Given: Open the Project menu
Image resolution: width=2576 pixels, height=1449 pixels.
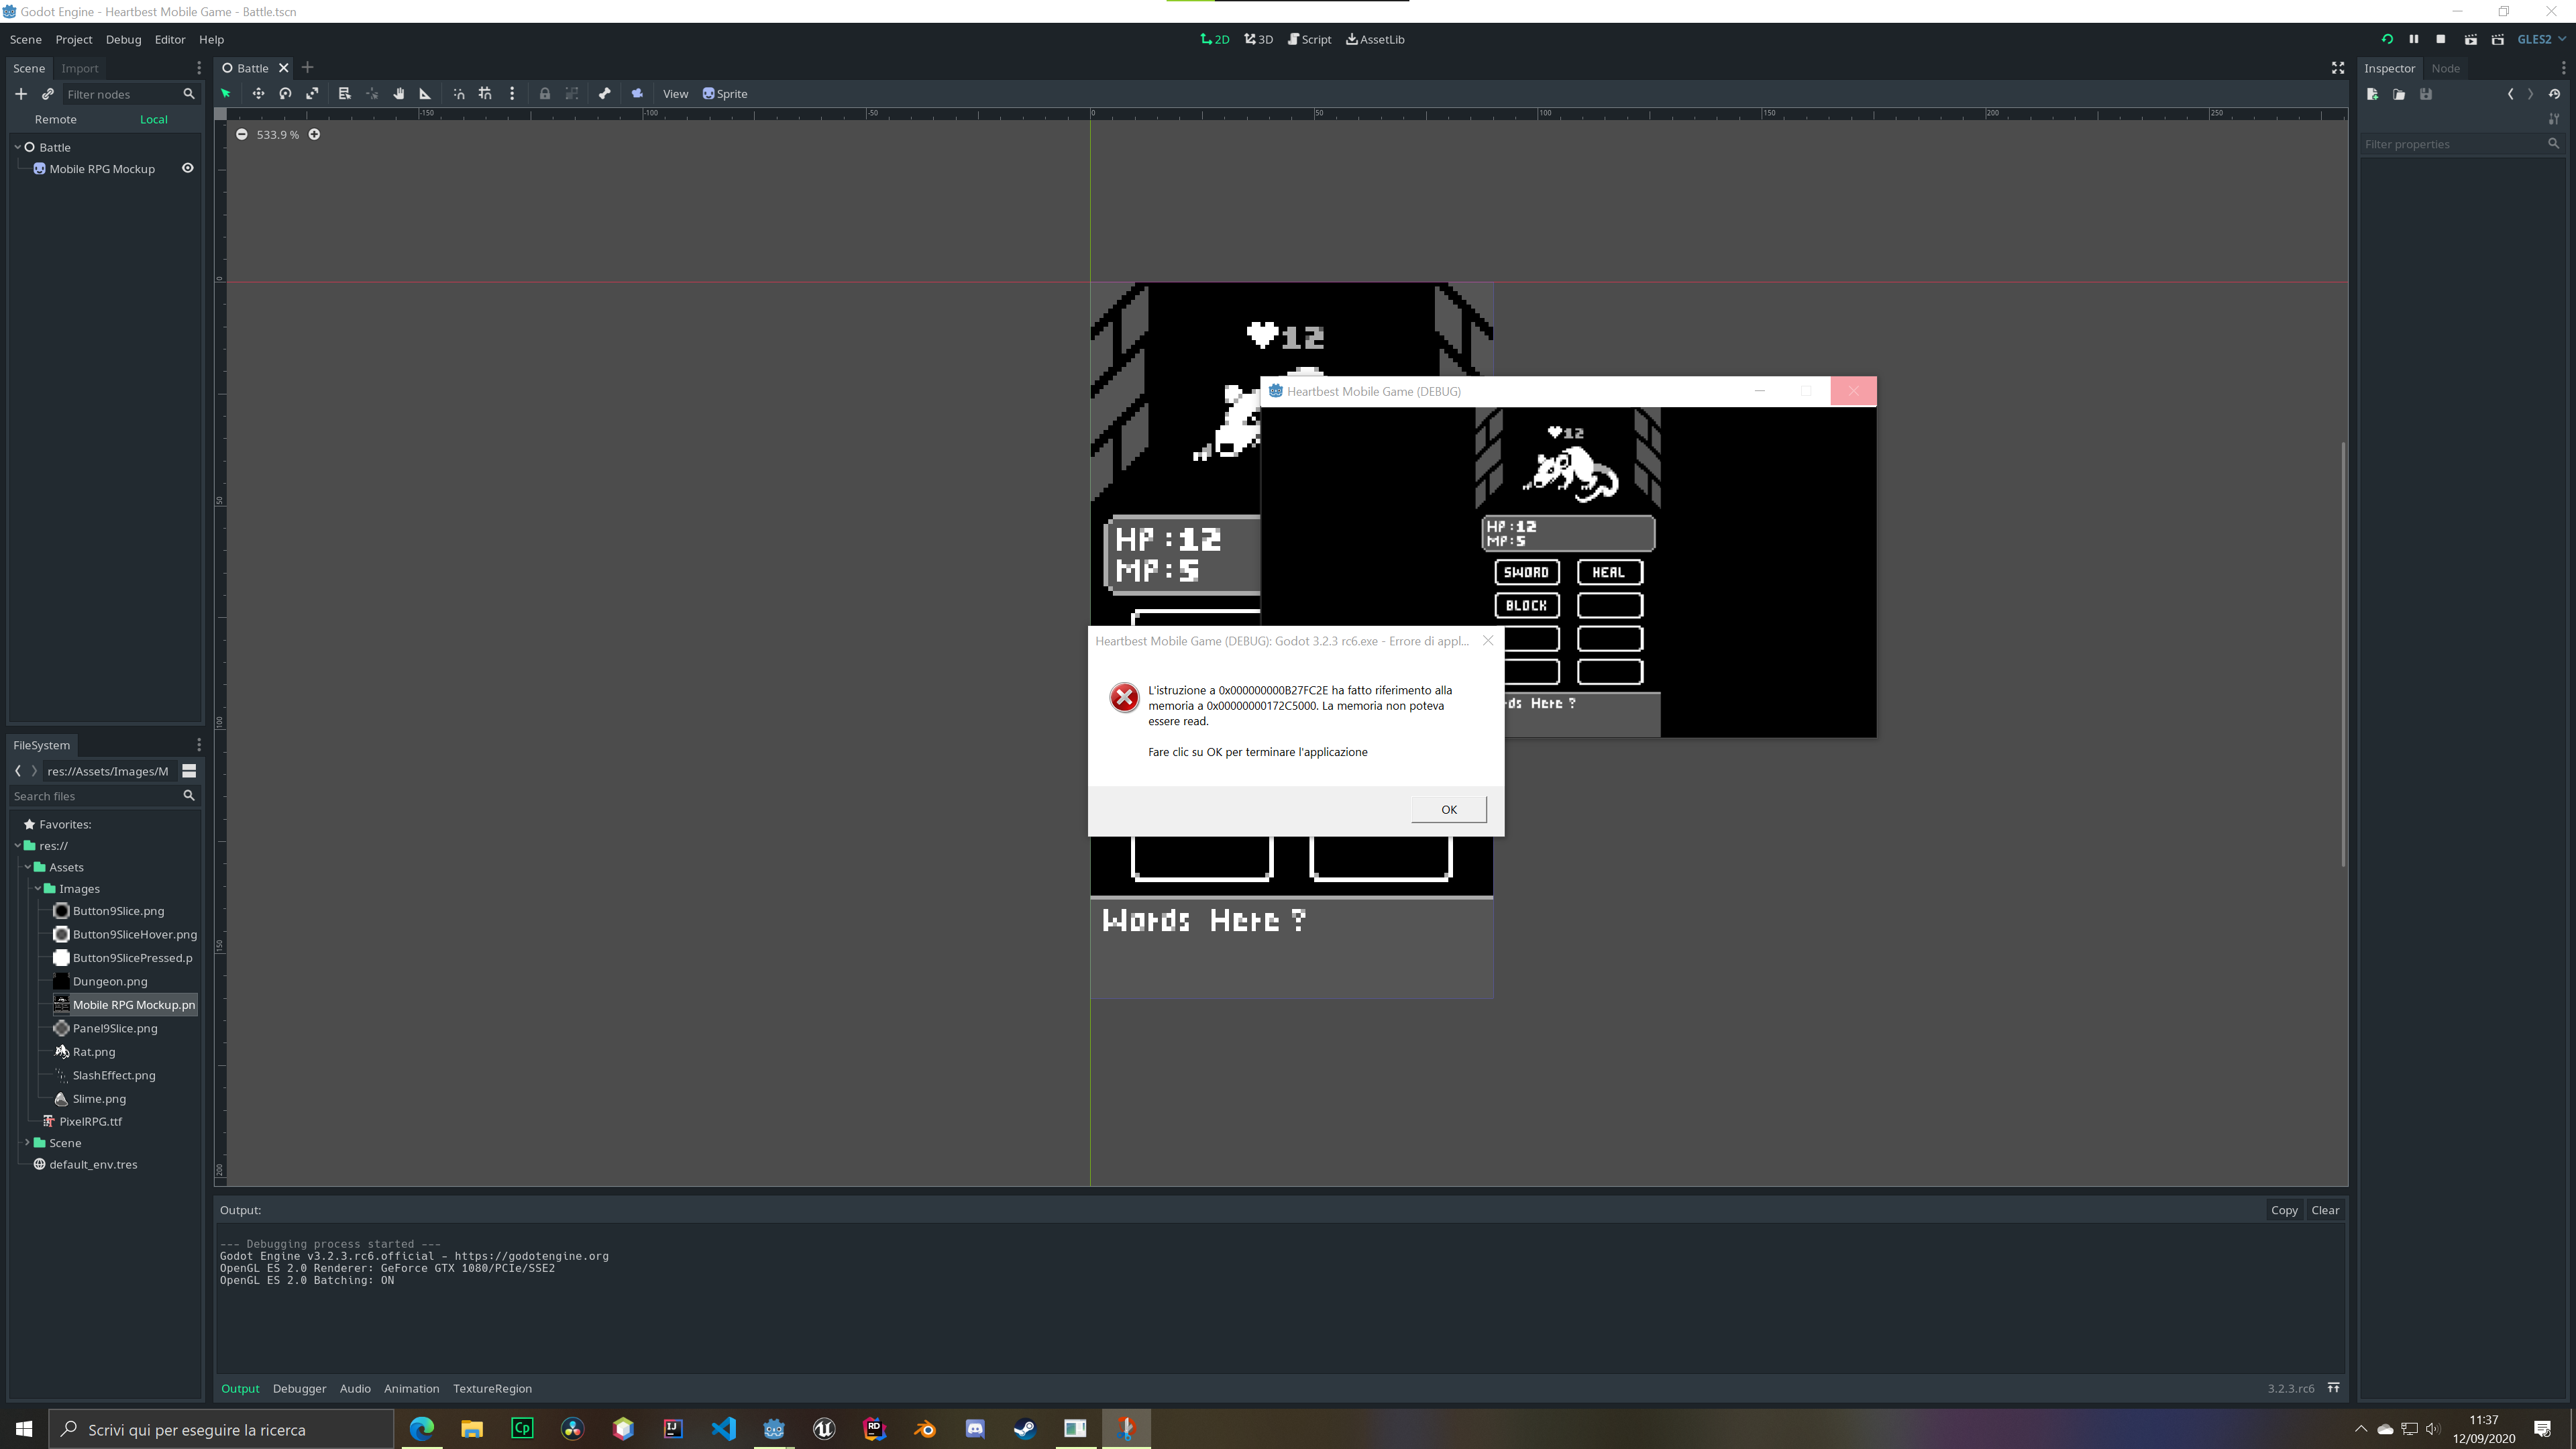Looking at the screenshot, I should tap(73, 39).
